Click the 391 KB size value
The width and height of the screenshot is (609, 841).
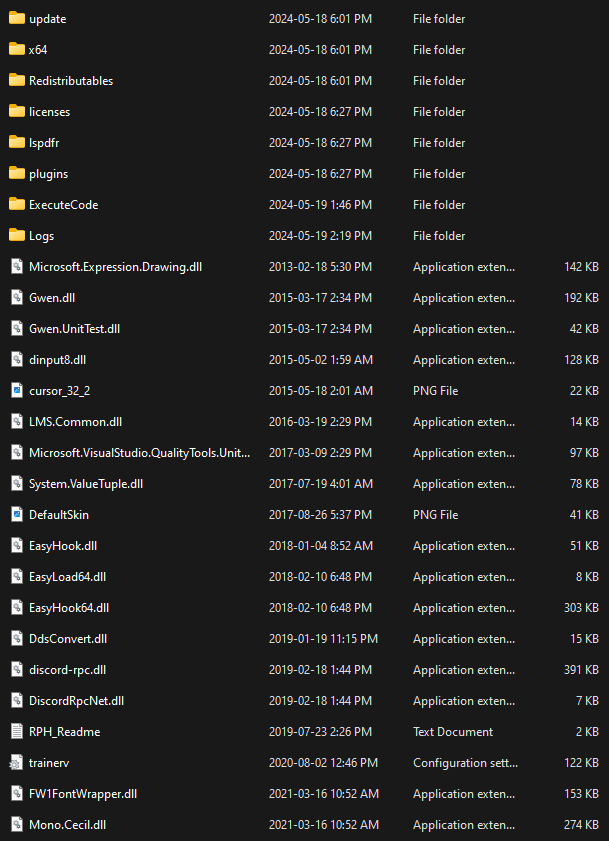581,670
